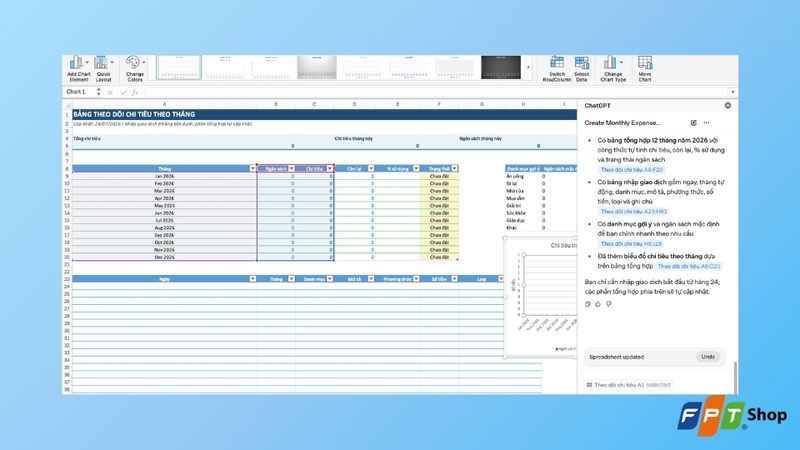Click the select-all corner of the sheet

(67, 105)
